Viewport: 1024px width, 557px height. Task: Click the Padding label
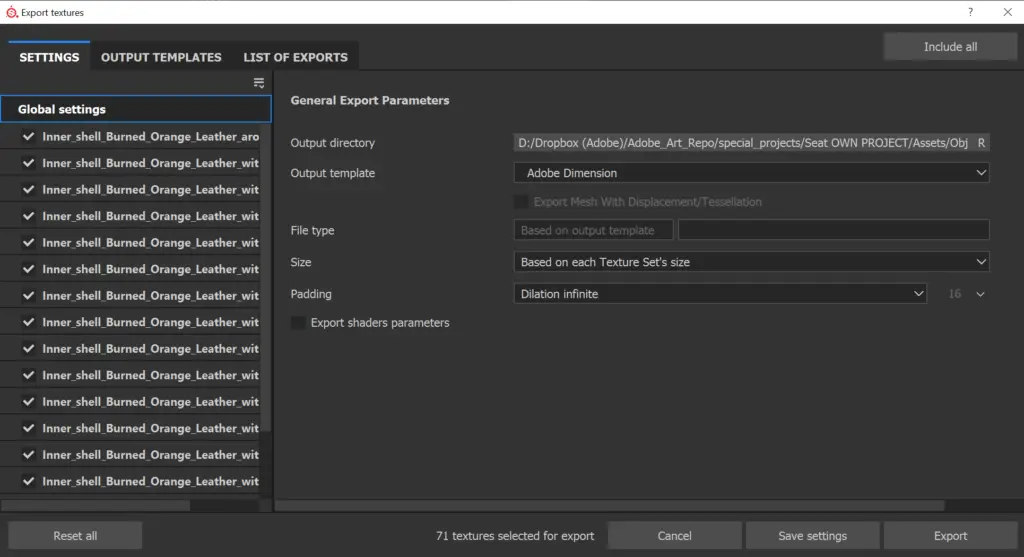pyautogui.click(x=311, y=294)
